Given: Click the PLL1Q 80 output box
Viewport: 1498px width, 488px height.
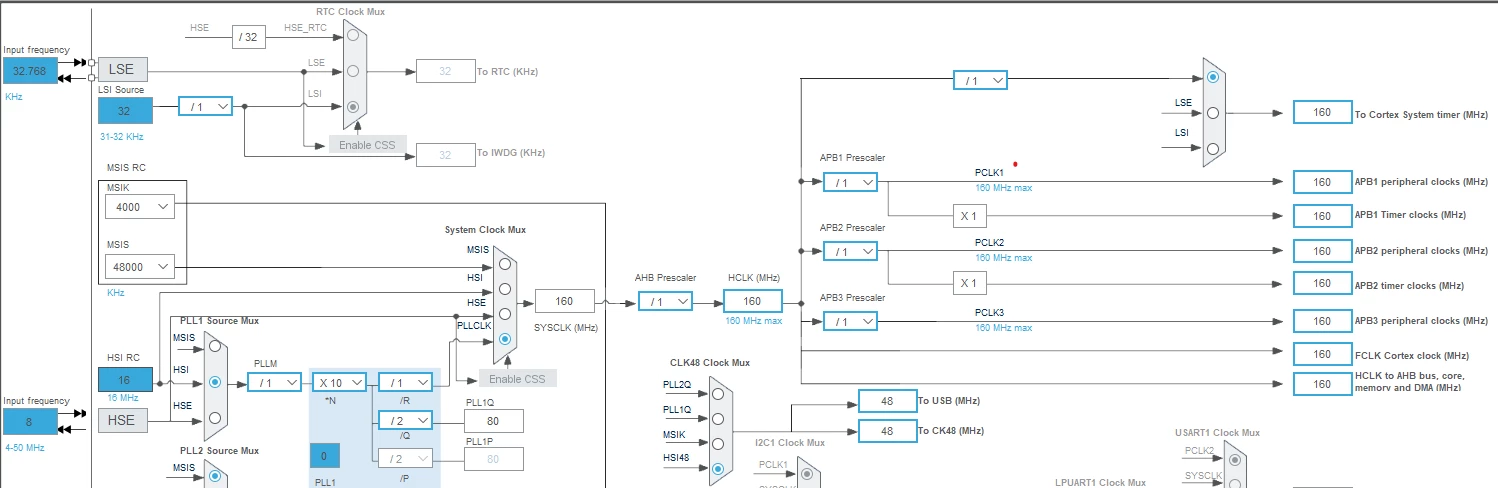Looking at the screenshot, I should coord(494,422).
